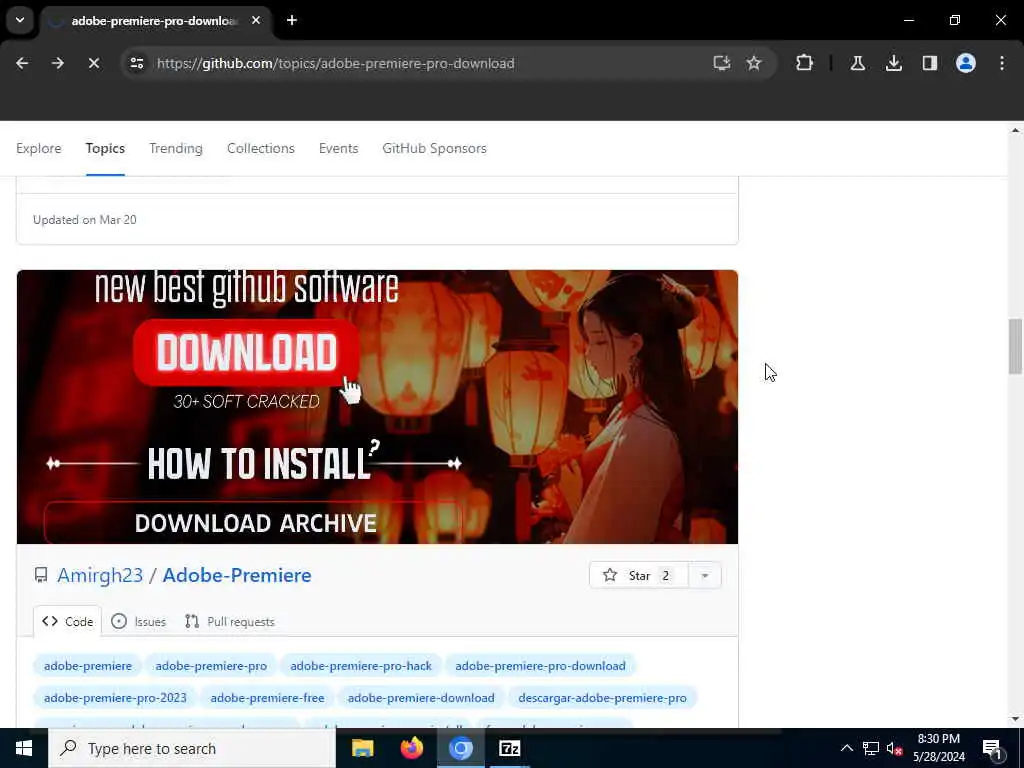
Task: Bookmark this page with the star icon
Action: [x=754, y=63]
